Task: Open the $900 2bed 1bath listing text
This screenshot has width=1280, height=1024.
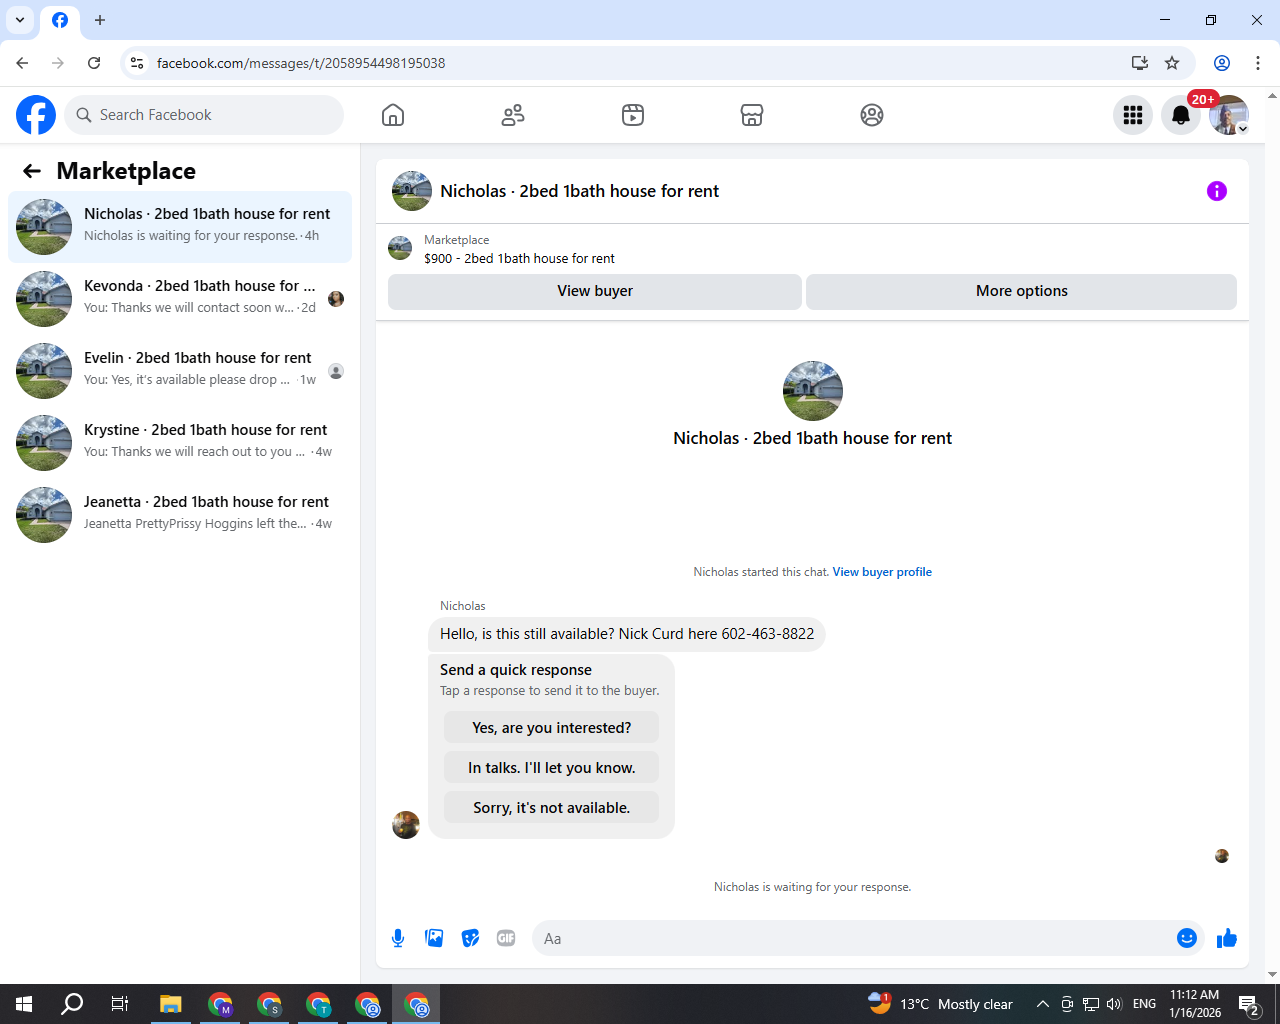Action: click(519, 258)
